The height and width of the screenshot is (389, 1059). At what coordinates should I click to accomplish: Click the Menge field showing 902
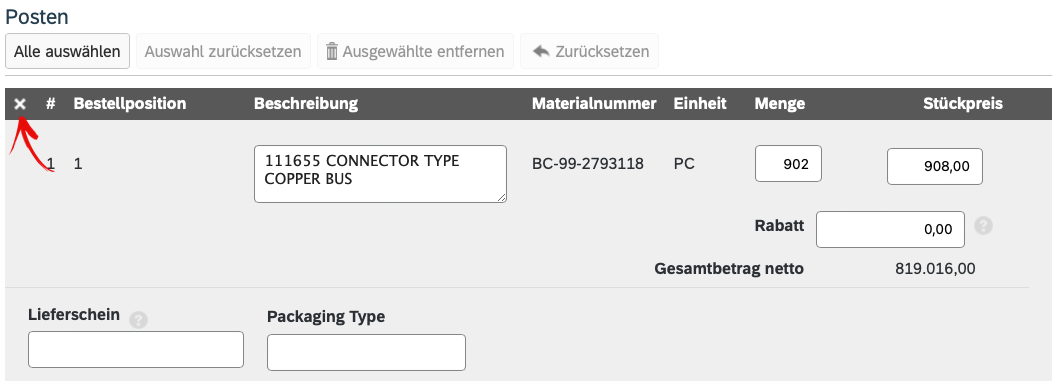click(788, 163)
